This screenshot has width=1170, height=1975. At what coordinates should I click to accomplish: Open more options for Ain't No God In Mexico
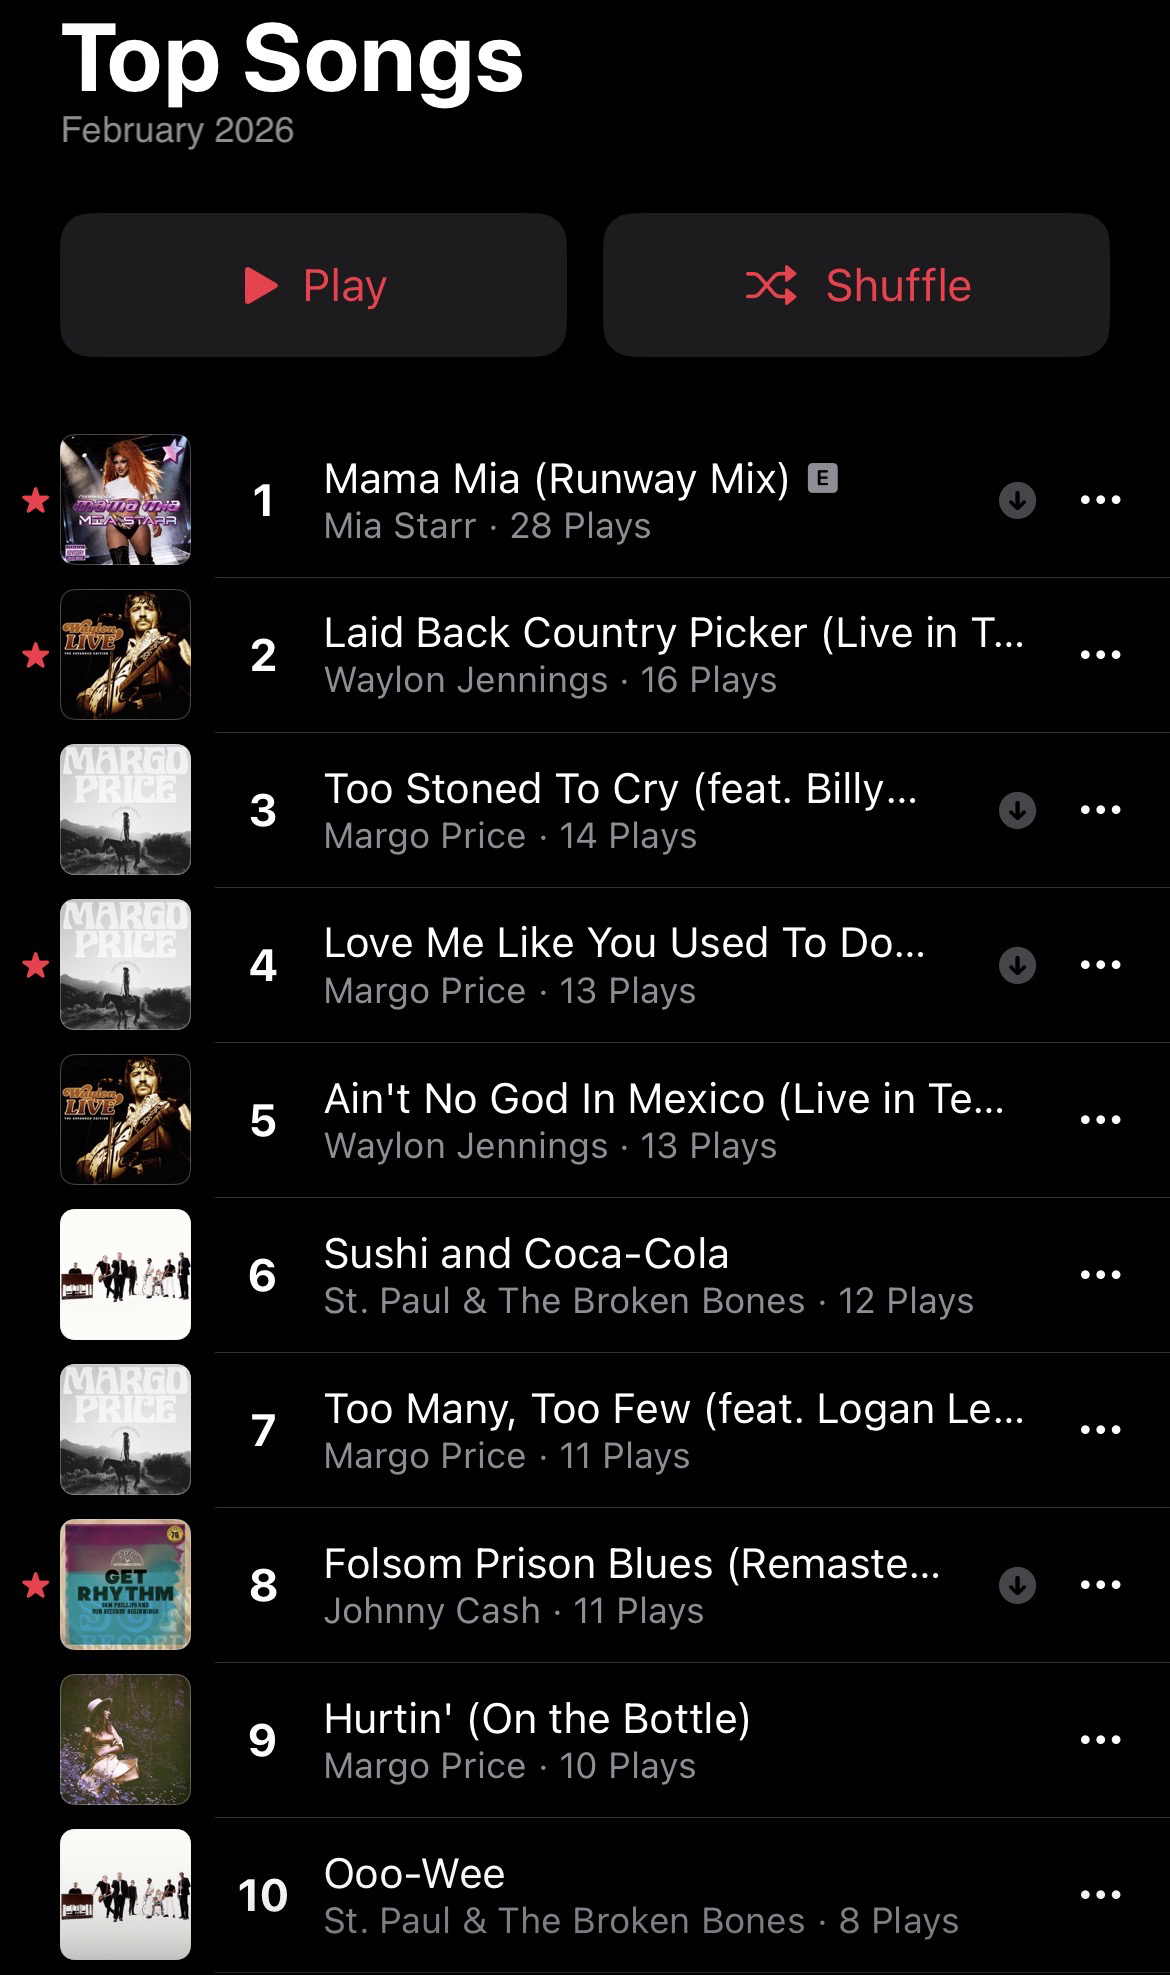click(x=1100, y=1120)
